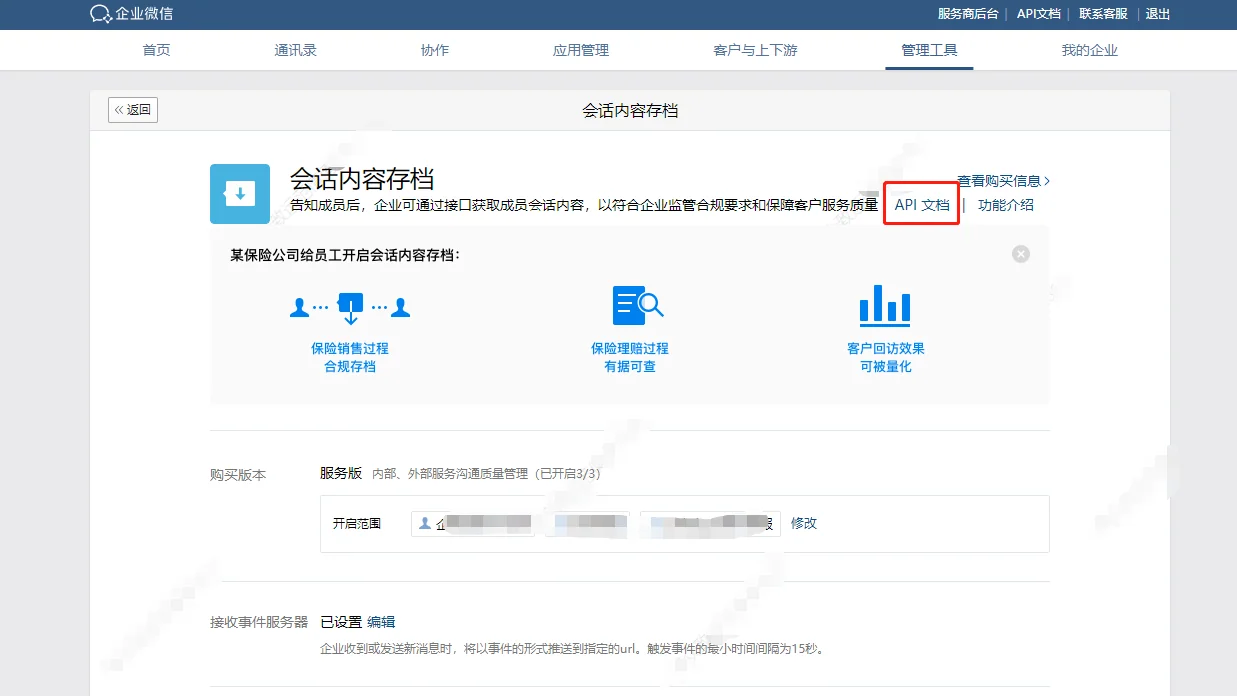Viewport: 1237px width, 696px height.
Task: Open the top bar API文档 link
Action: 1038,14
